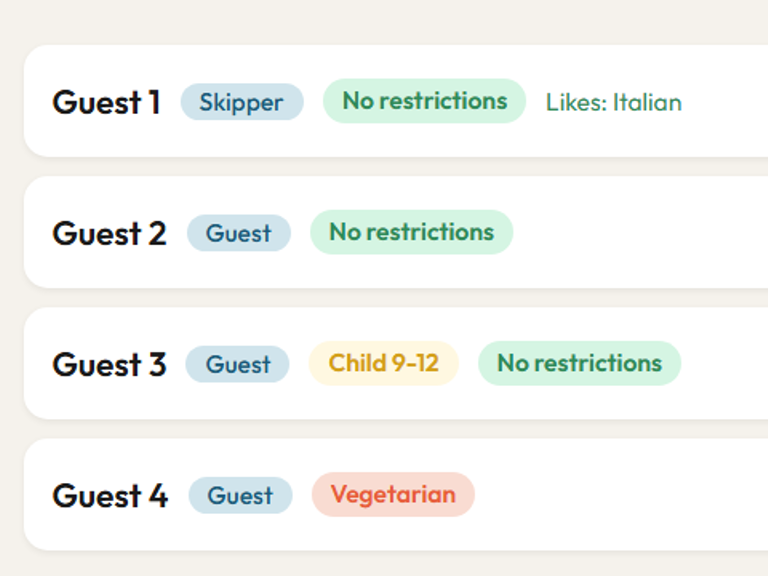Click the Guest role badge for Guest 2
This screenshot has width=768, height=576.
point(238,233)
